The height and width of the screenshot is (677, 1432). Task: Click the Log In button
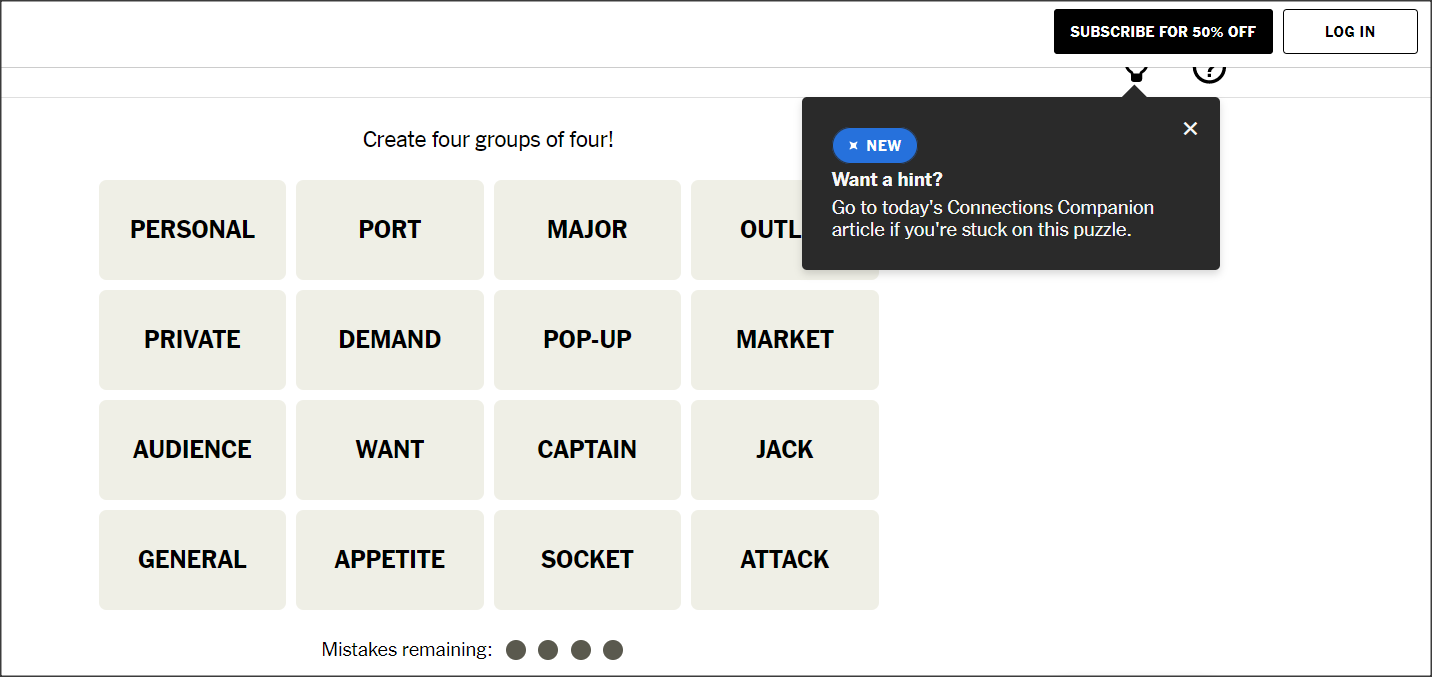(x=1350, y=31)
